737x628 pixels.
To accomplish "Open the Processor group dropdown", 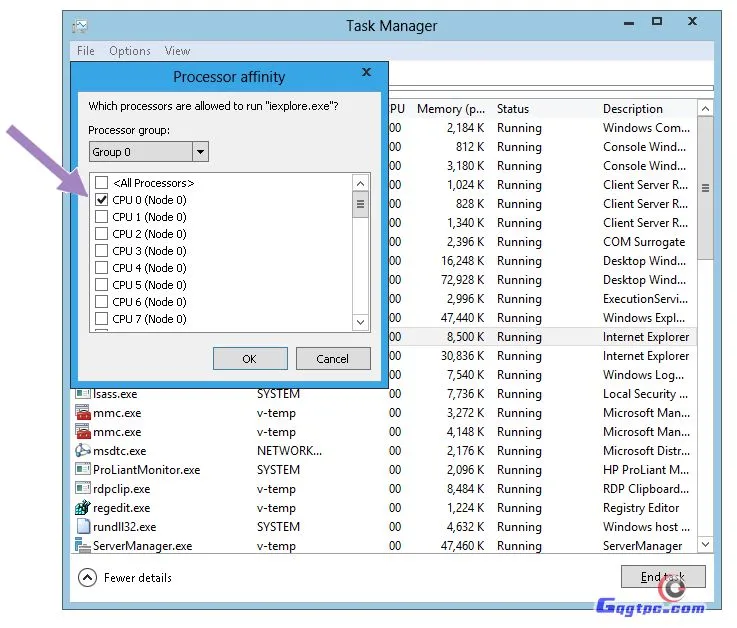I will [x=200, y=152].
